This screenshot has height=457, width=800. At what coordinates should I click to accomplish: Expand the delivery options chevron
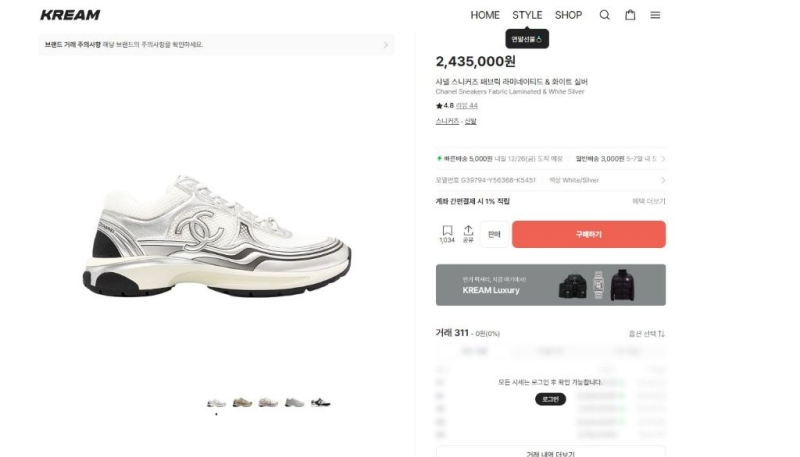[662, 158]
